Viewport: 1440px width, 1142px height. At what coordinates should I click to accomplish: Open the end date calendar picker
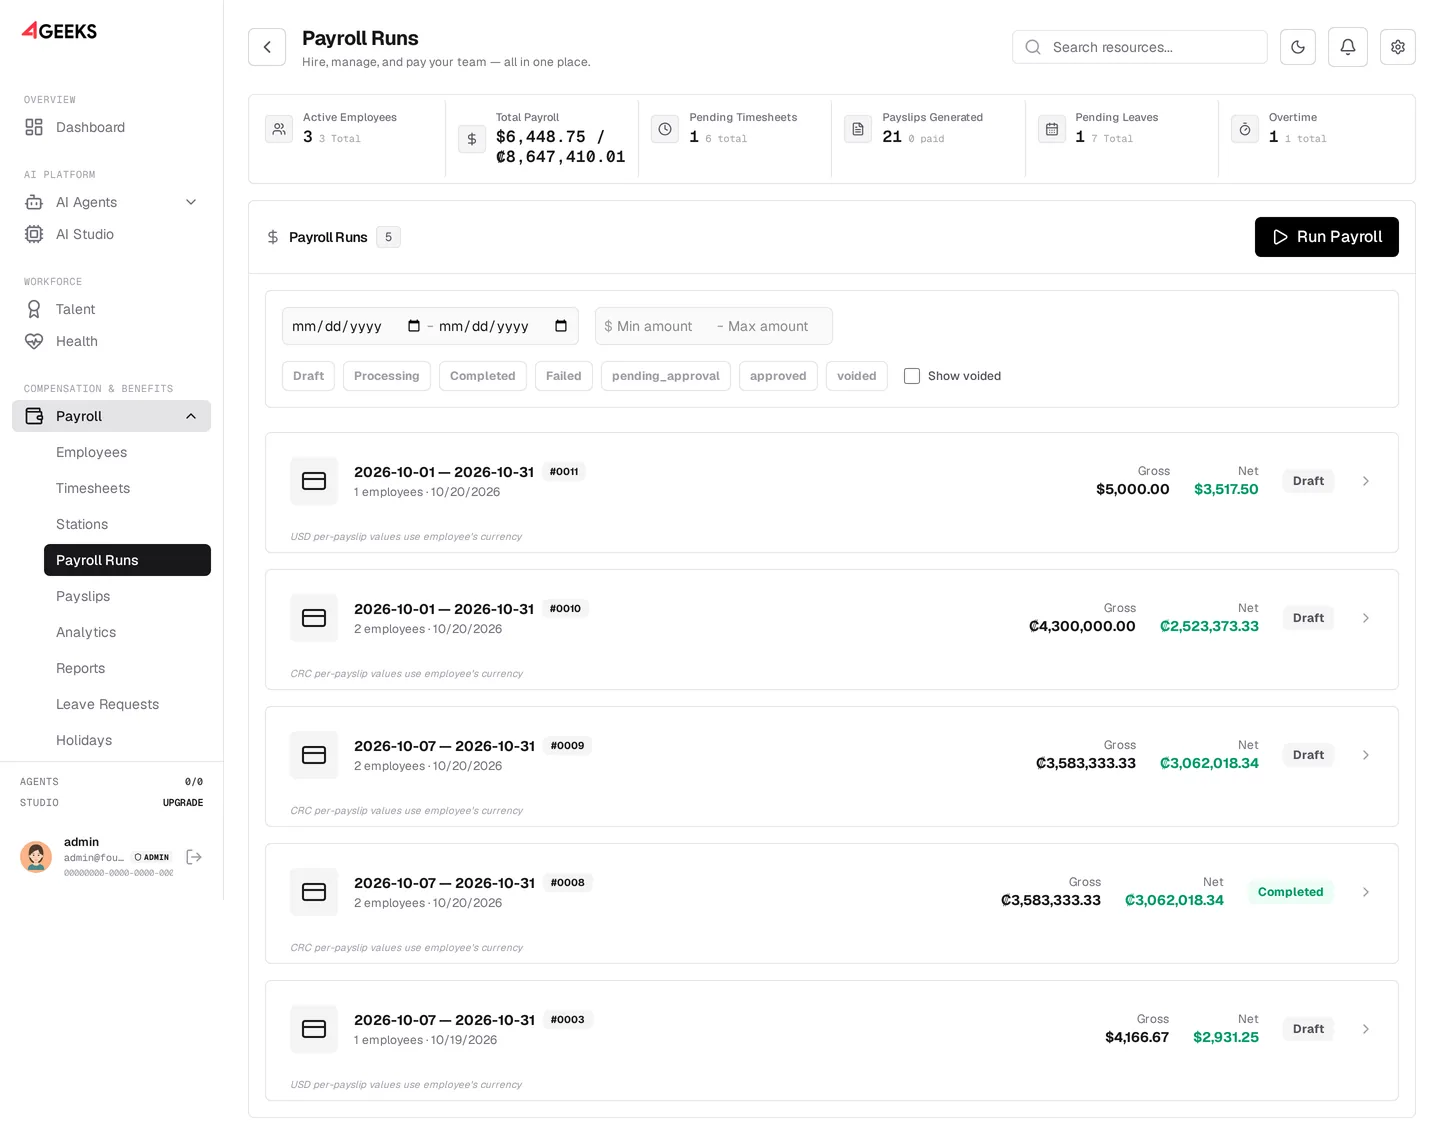561,326
